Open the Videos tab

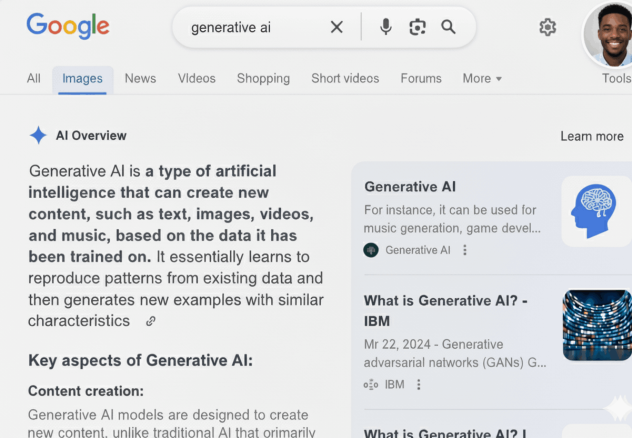pos(197,78)
